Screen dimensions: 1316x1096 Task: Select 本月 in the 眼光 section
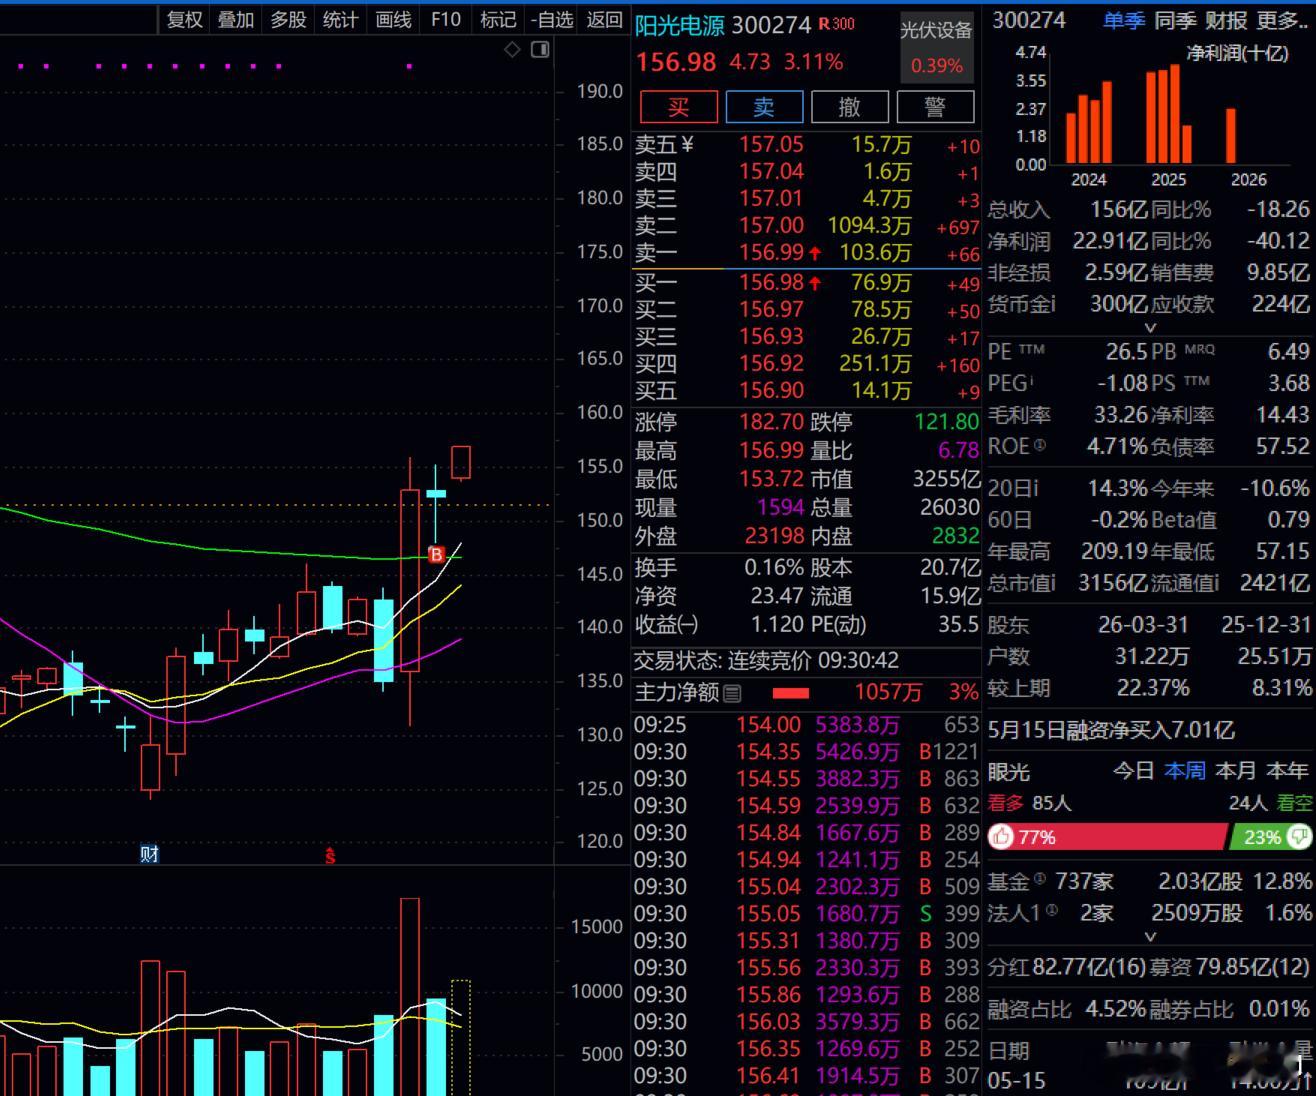tap(1236, 771)
